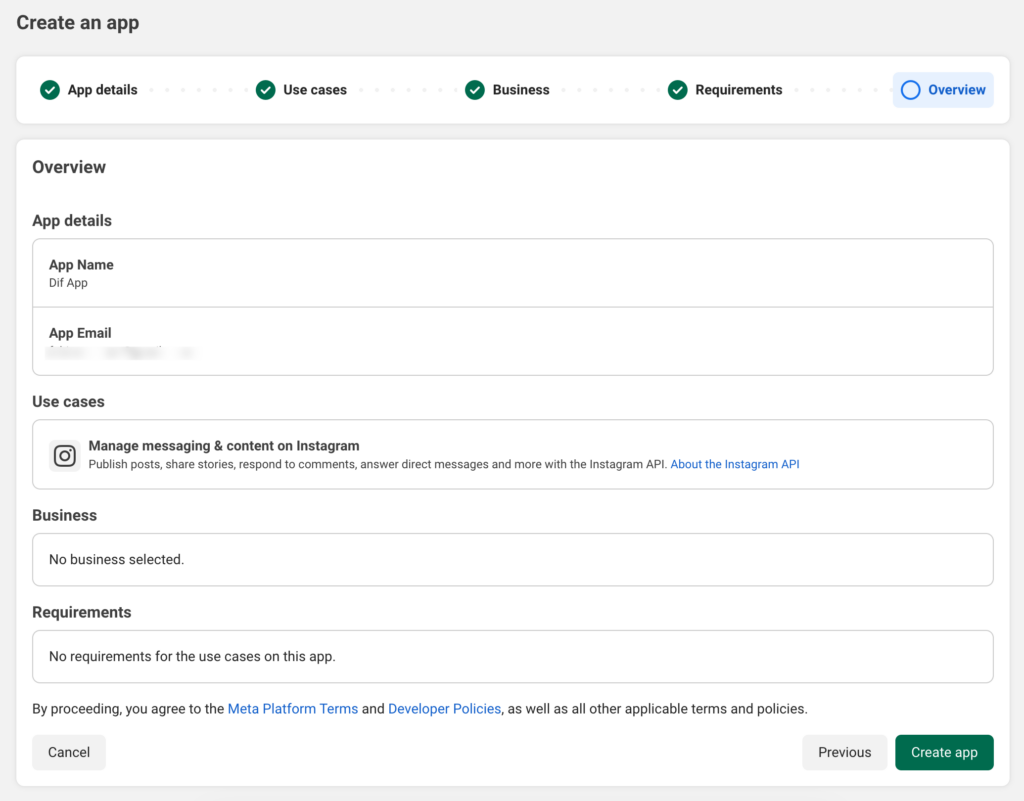The height and width of the screenshot is (801, 1024).
Task: Open the Developer Policies link
Action: 444,709
